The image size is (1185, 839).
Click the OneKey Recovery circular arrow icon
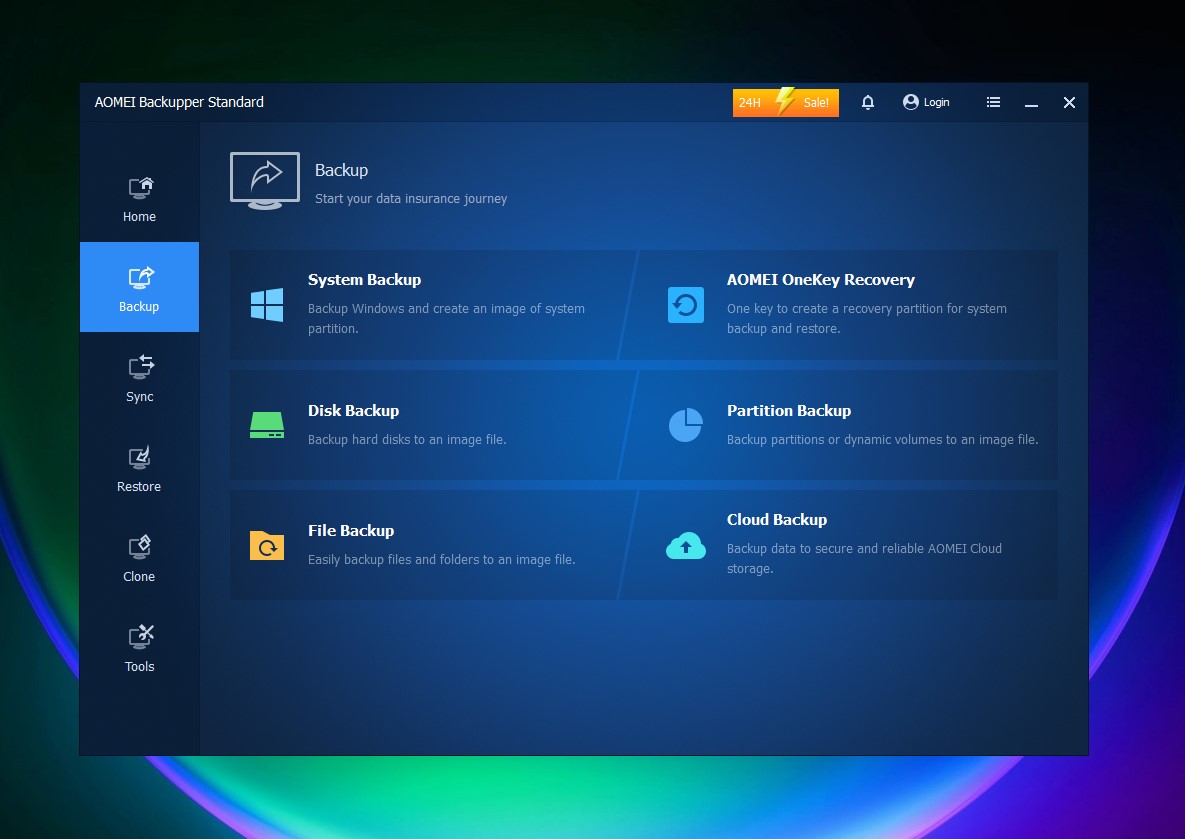(685, 305)
